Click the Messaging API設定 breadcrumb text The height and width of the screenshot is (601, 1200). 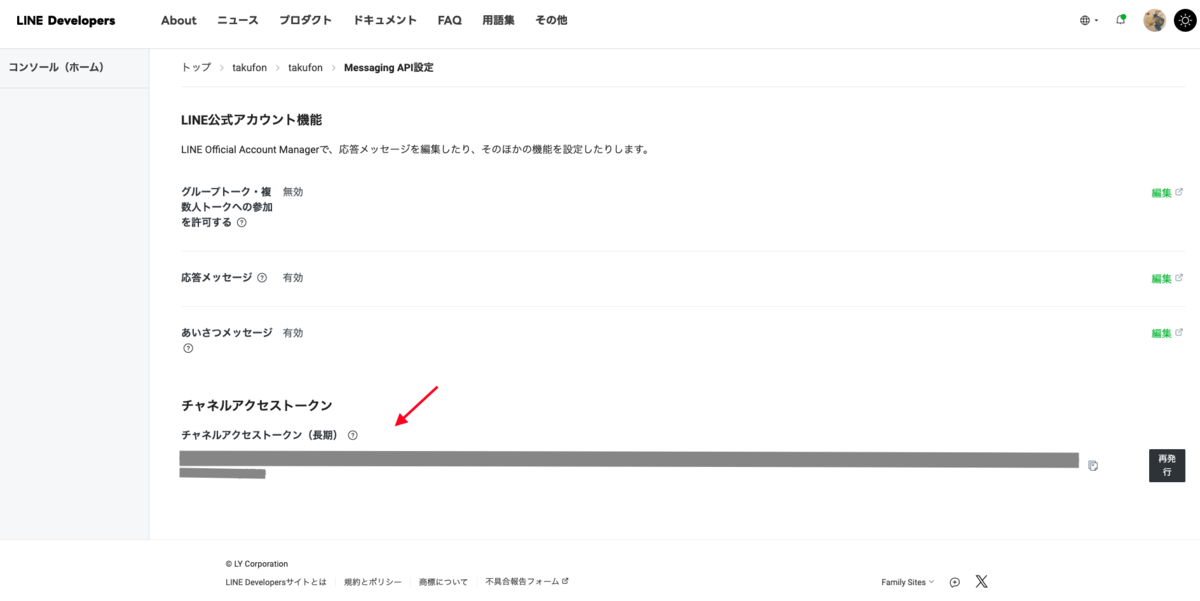(389, 67)
